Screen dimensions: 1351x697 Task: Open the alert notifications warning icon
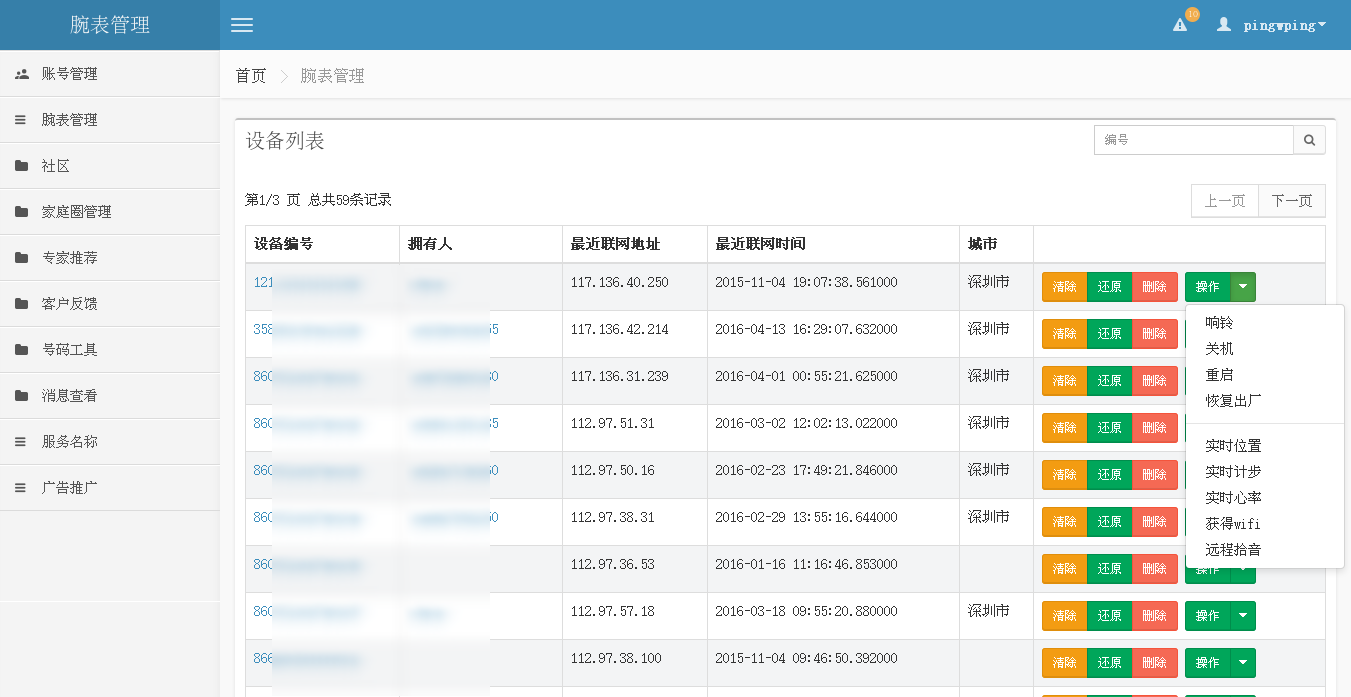point(1180,25)
